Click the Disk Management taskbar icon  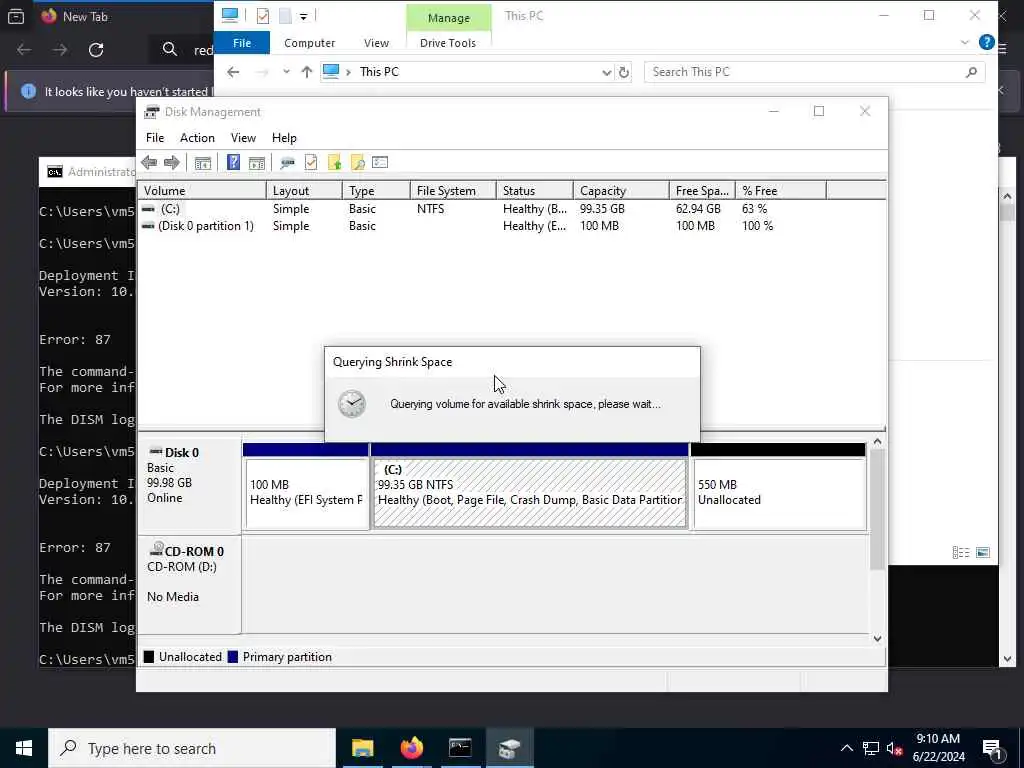(x=509, y=748)
